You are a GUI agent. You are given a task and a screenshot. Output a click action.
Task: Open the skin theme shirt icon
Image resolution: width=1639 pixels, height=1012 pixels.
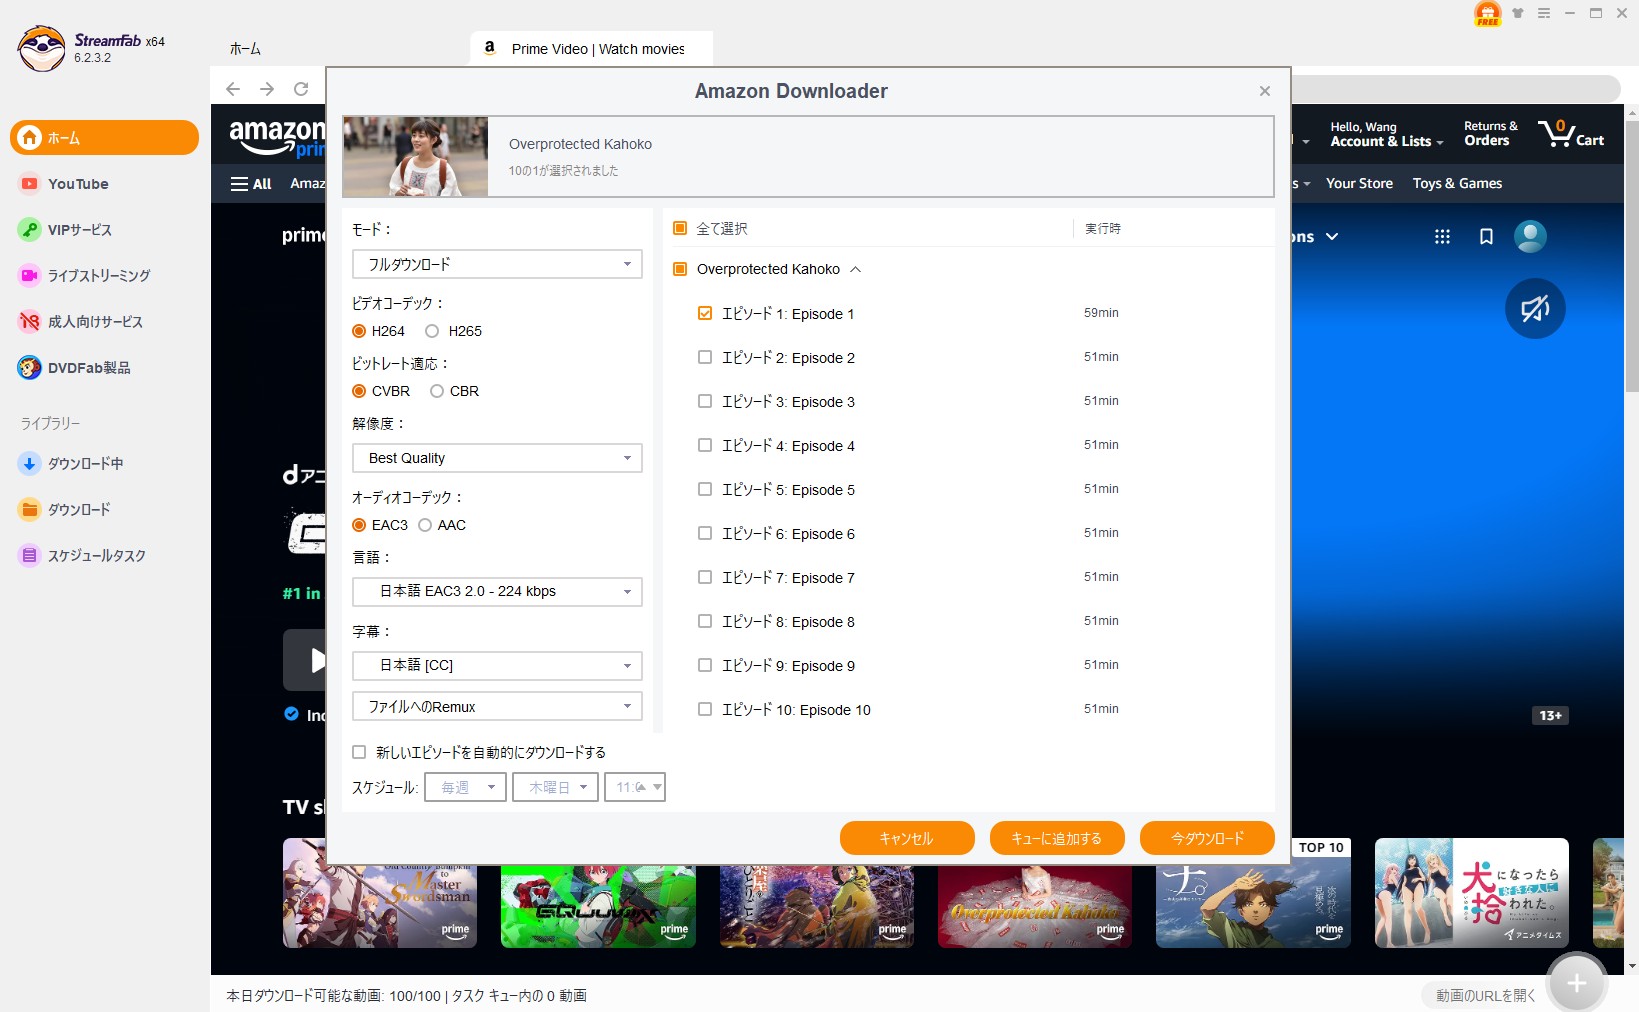[x=1518, y=13]
